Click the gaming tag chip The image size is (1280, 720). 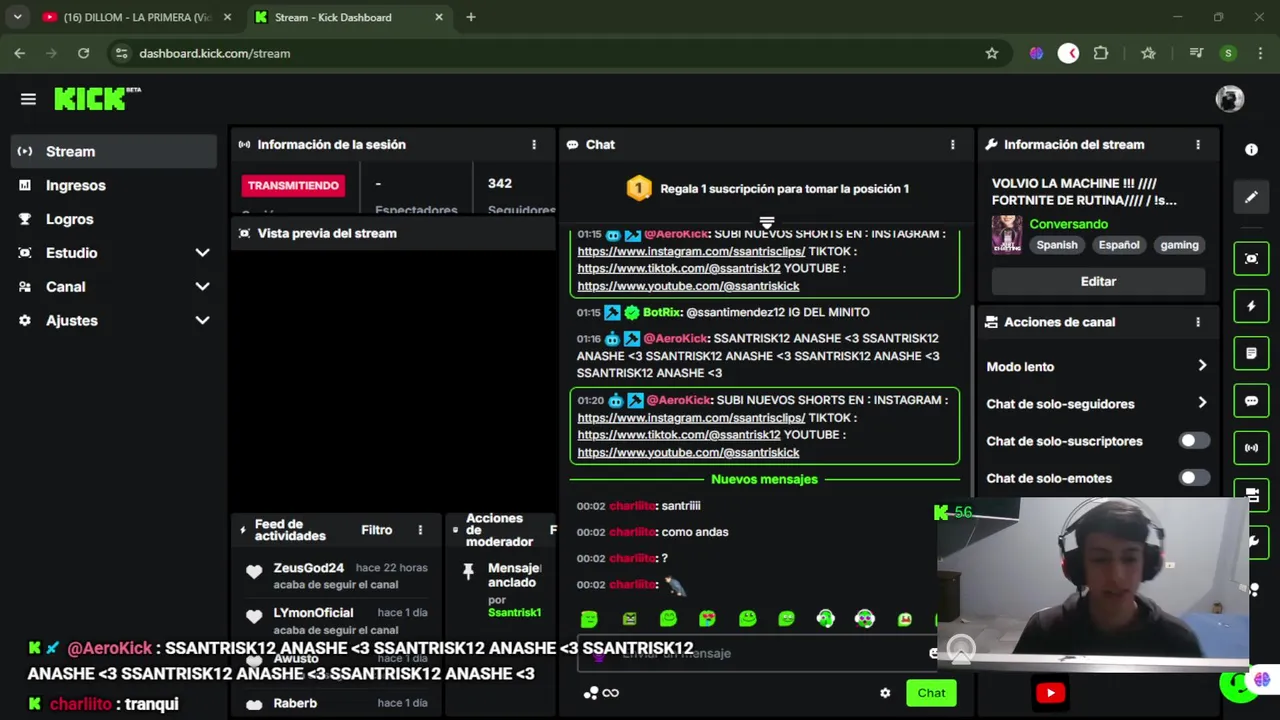1179,245
